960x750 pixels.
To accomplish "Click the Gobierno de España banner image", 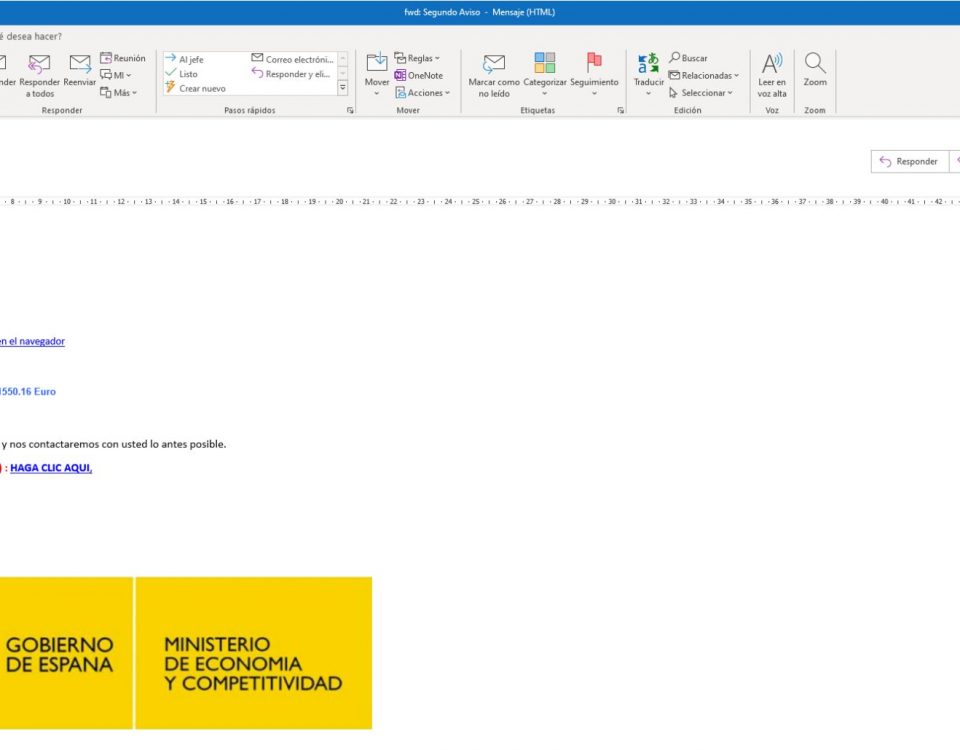I will tap(185, 652).
